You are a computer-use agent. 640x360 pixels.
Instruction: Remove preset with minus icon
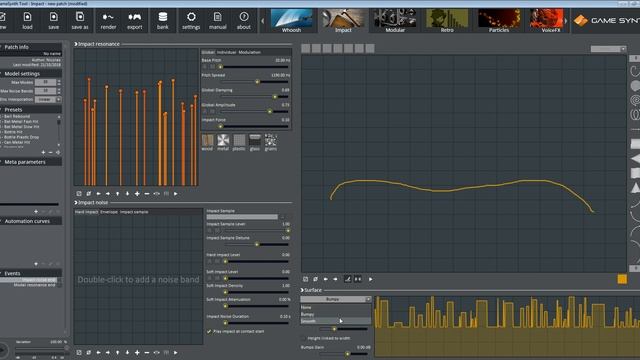pos(51,152)
